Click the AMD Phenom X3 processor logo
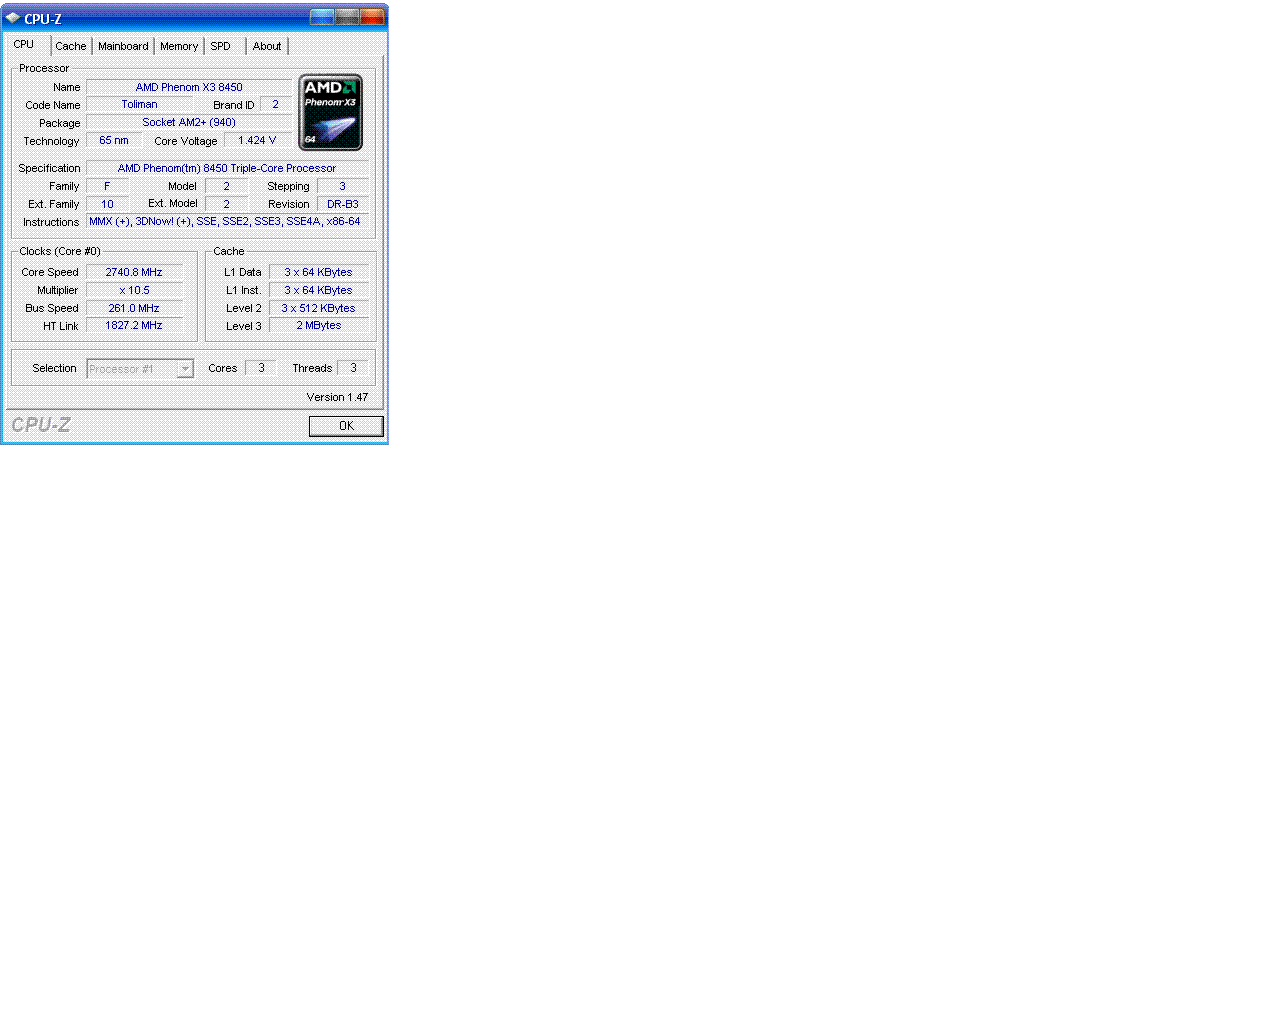 click(x=331, y=112)
